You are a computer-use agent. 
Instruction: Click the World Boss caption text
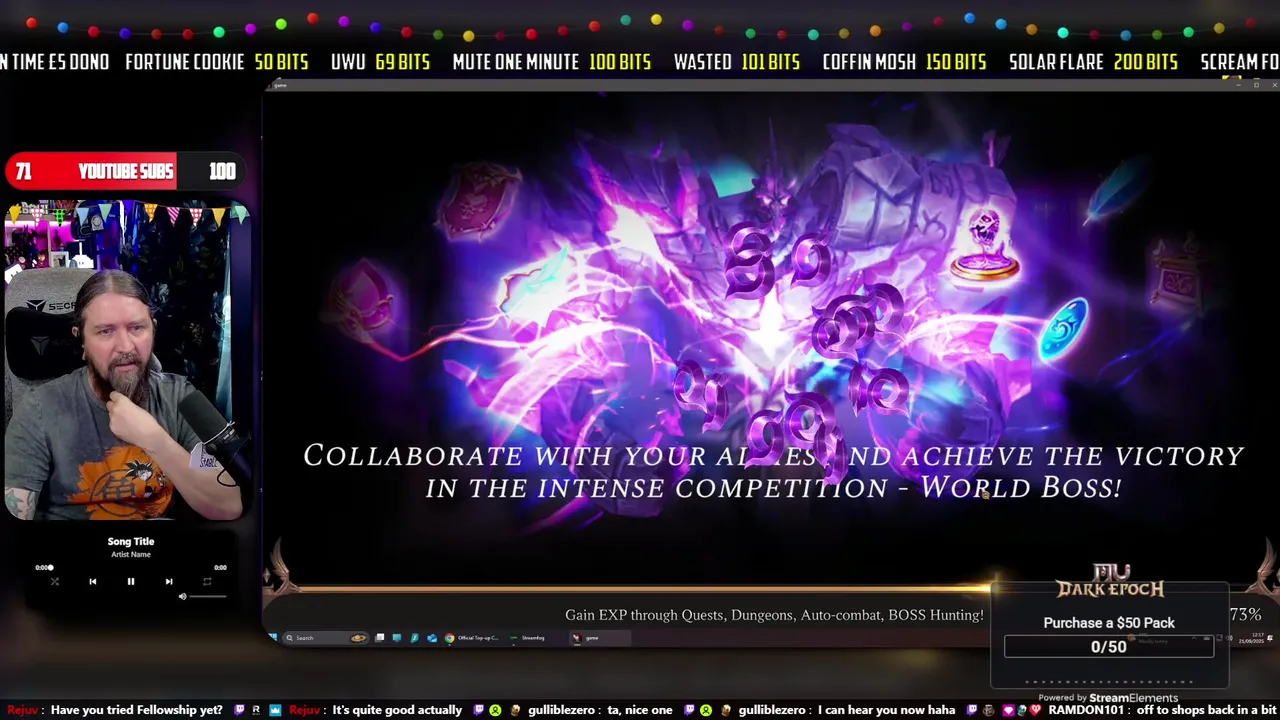(x=773, y=471)
